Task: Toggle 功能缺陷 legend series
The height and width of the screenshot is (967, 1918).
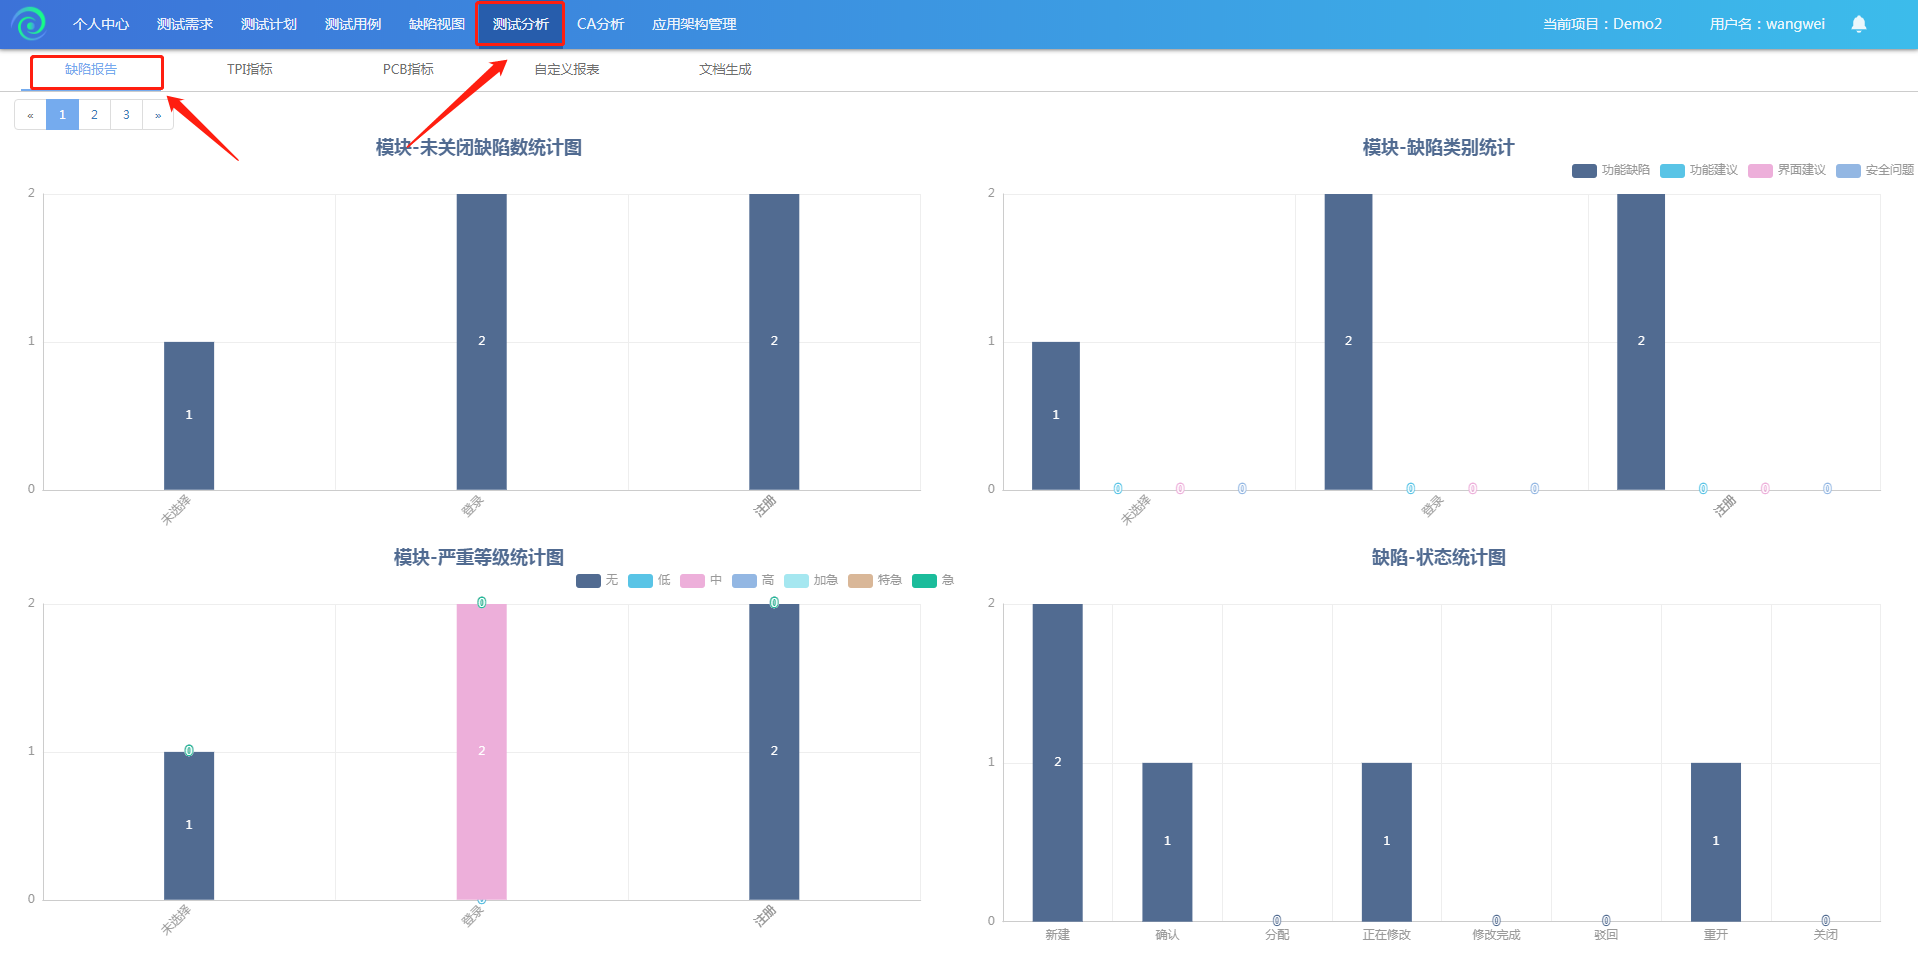Action: (1610, 170)
